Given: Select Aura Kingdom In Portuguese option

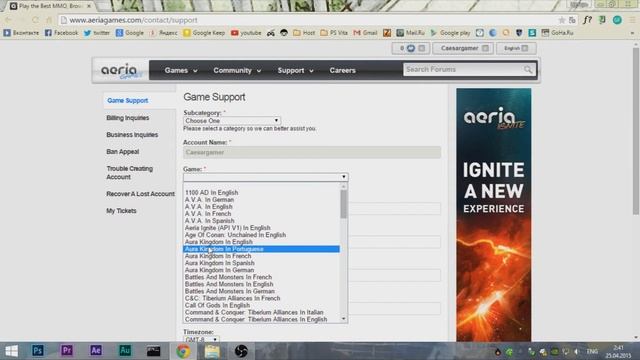Looking at the screenshot, I should 261,249.
